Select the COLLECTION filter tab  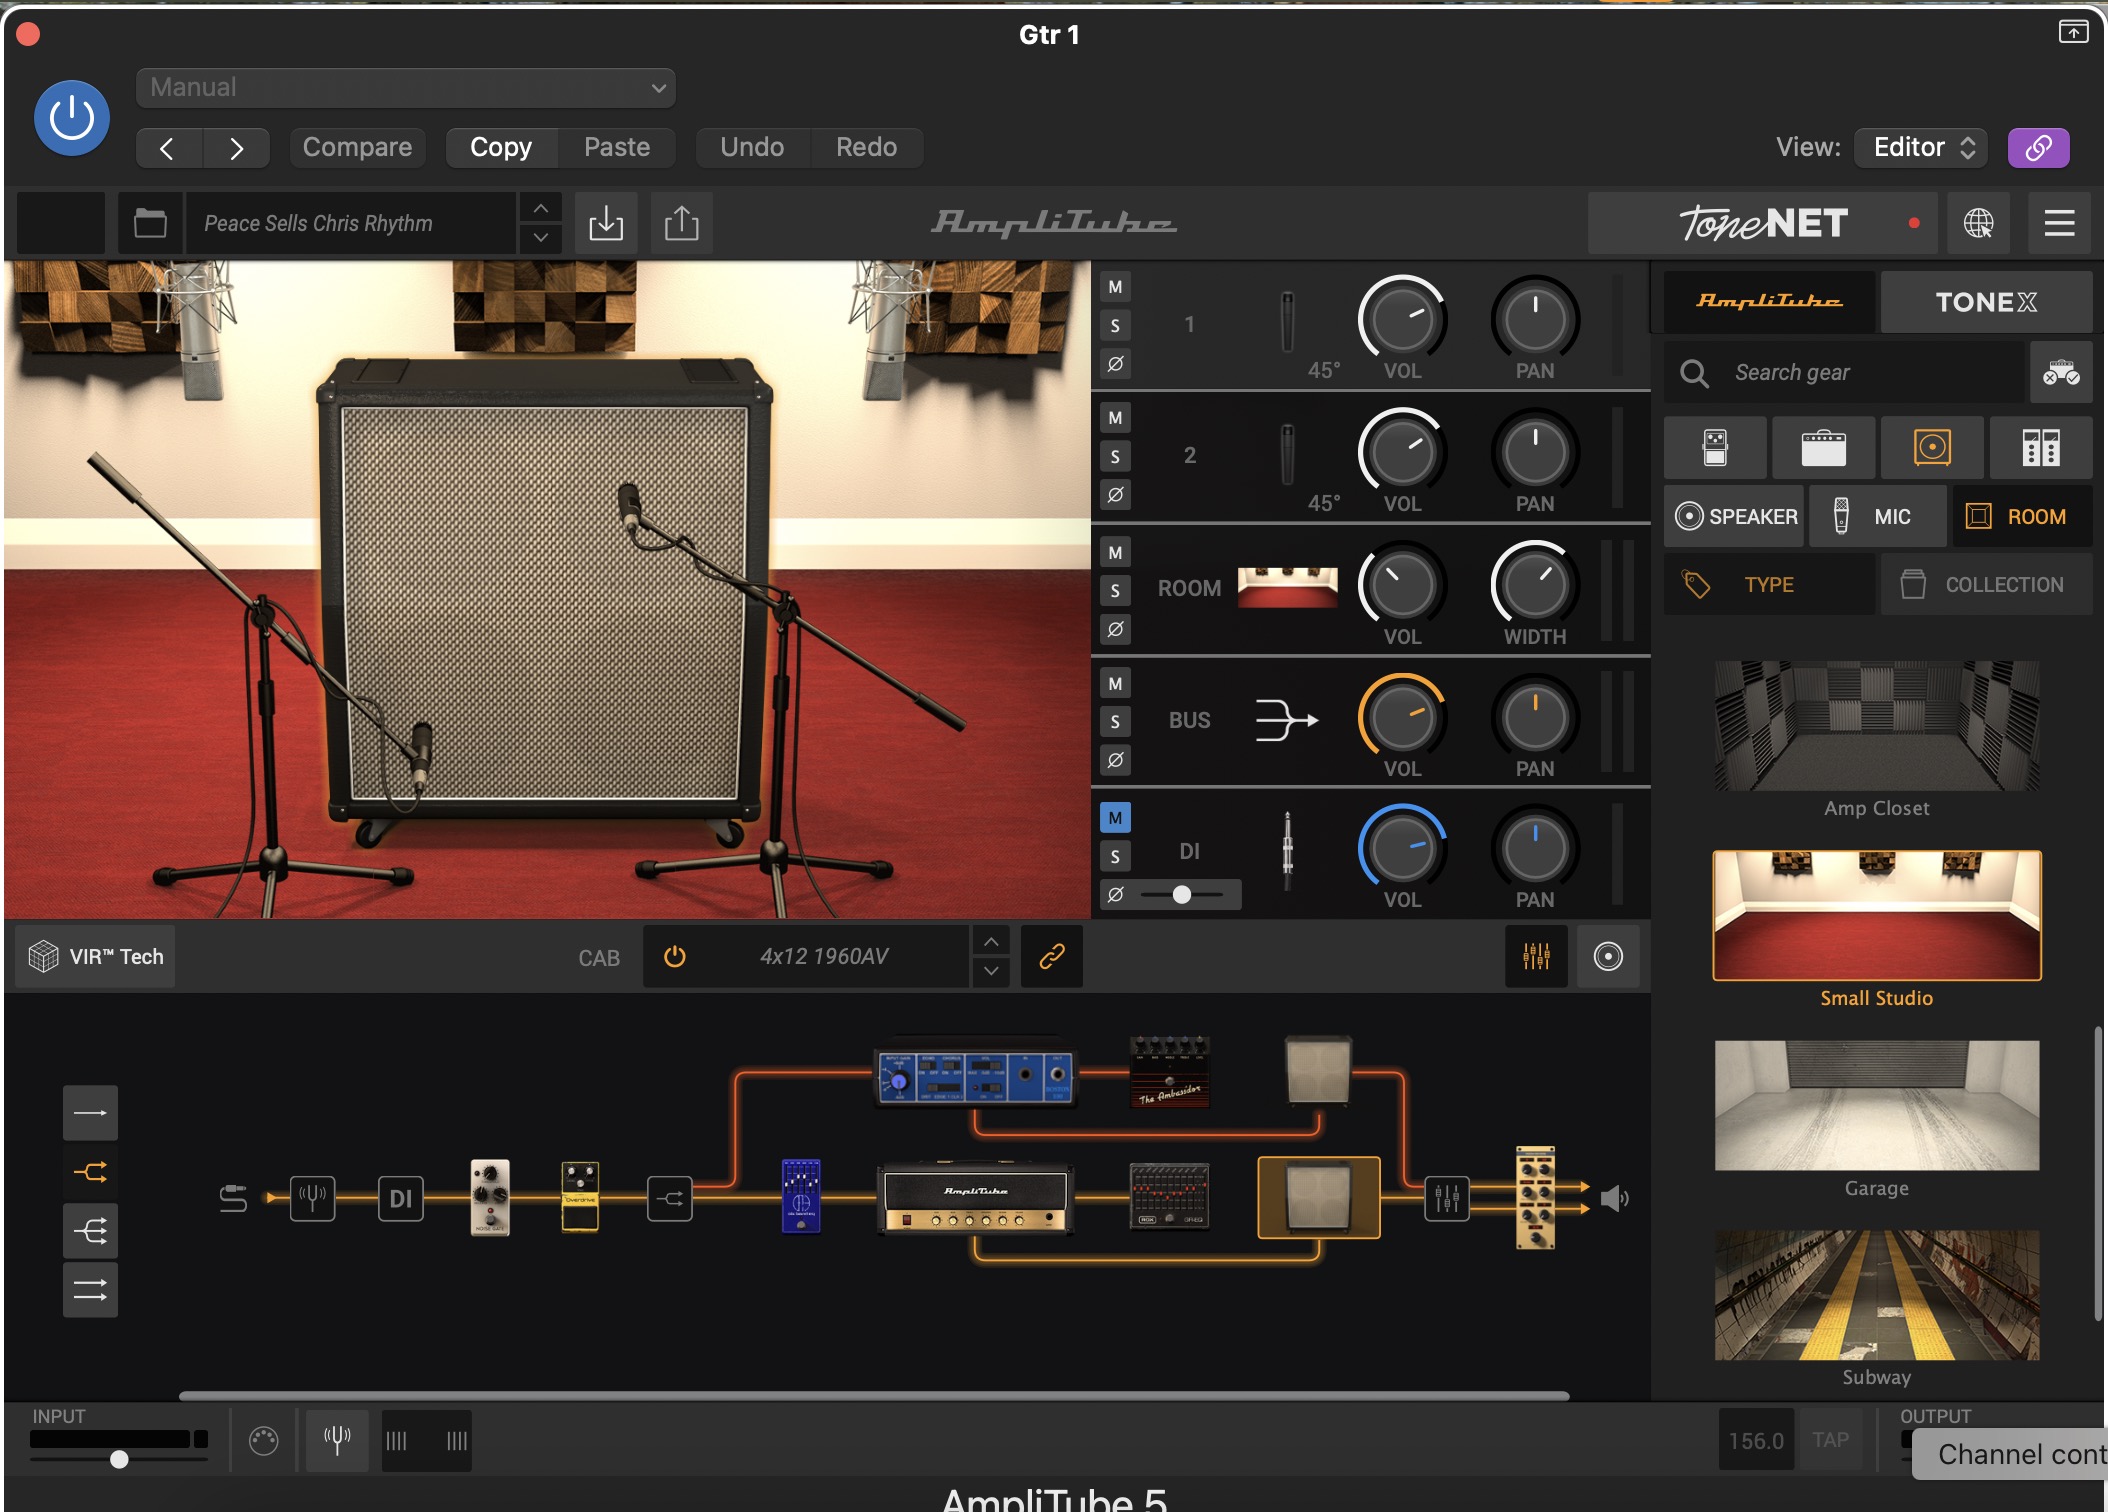[x=1986, y=584]
